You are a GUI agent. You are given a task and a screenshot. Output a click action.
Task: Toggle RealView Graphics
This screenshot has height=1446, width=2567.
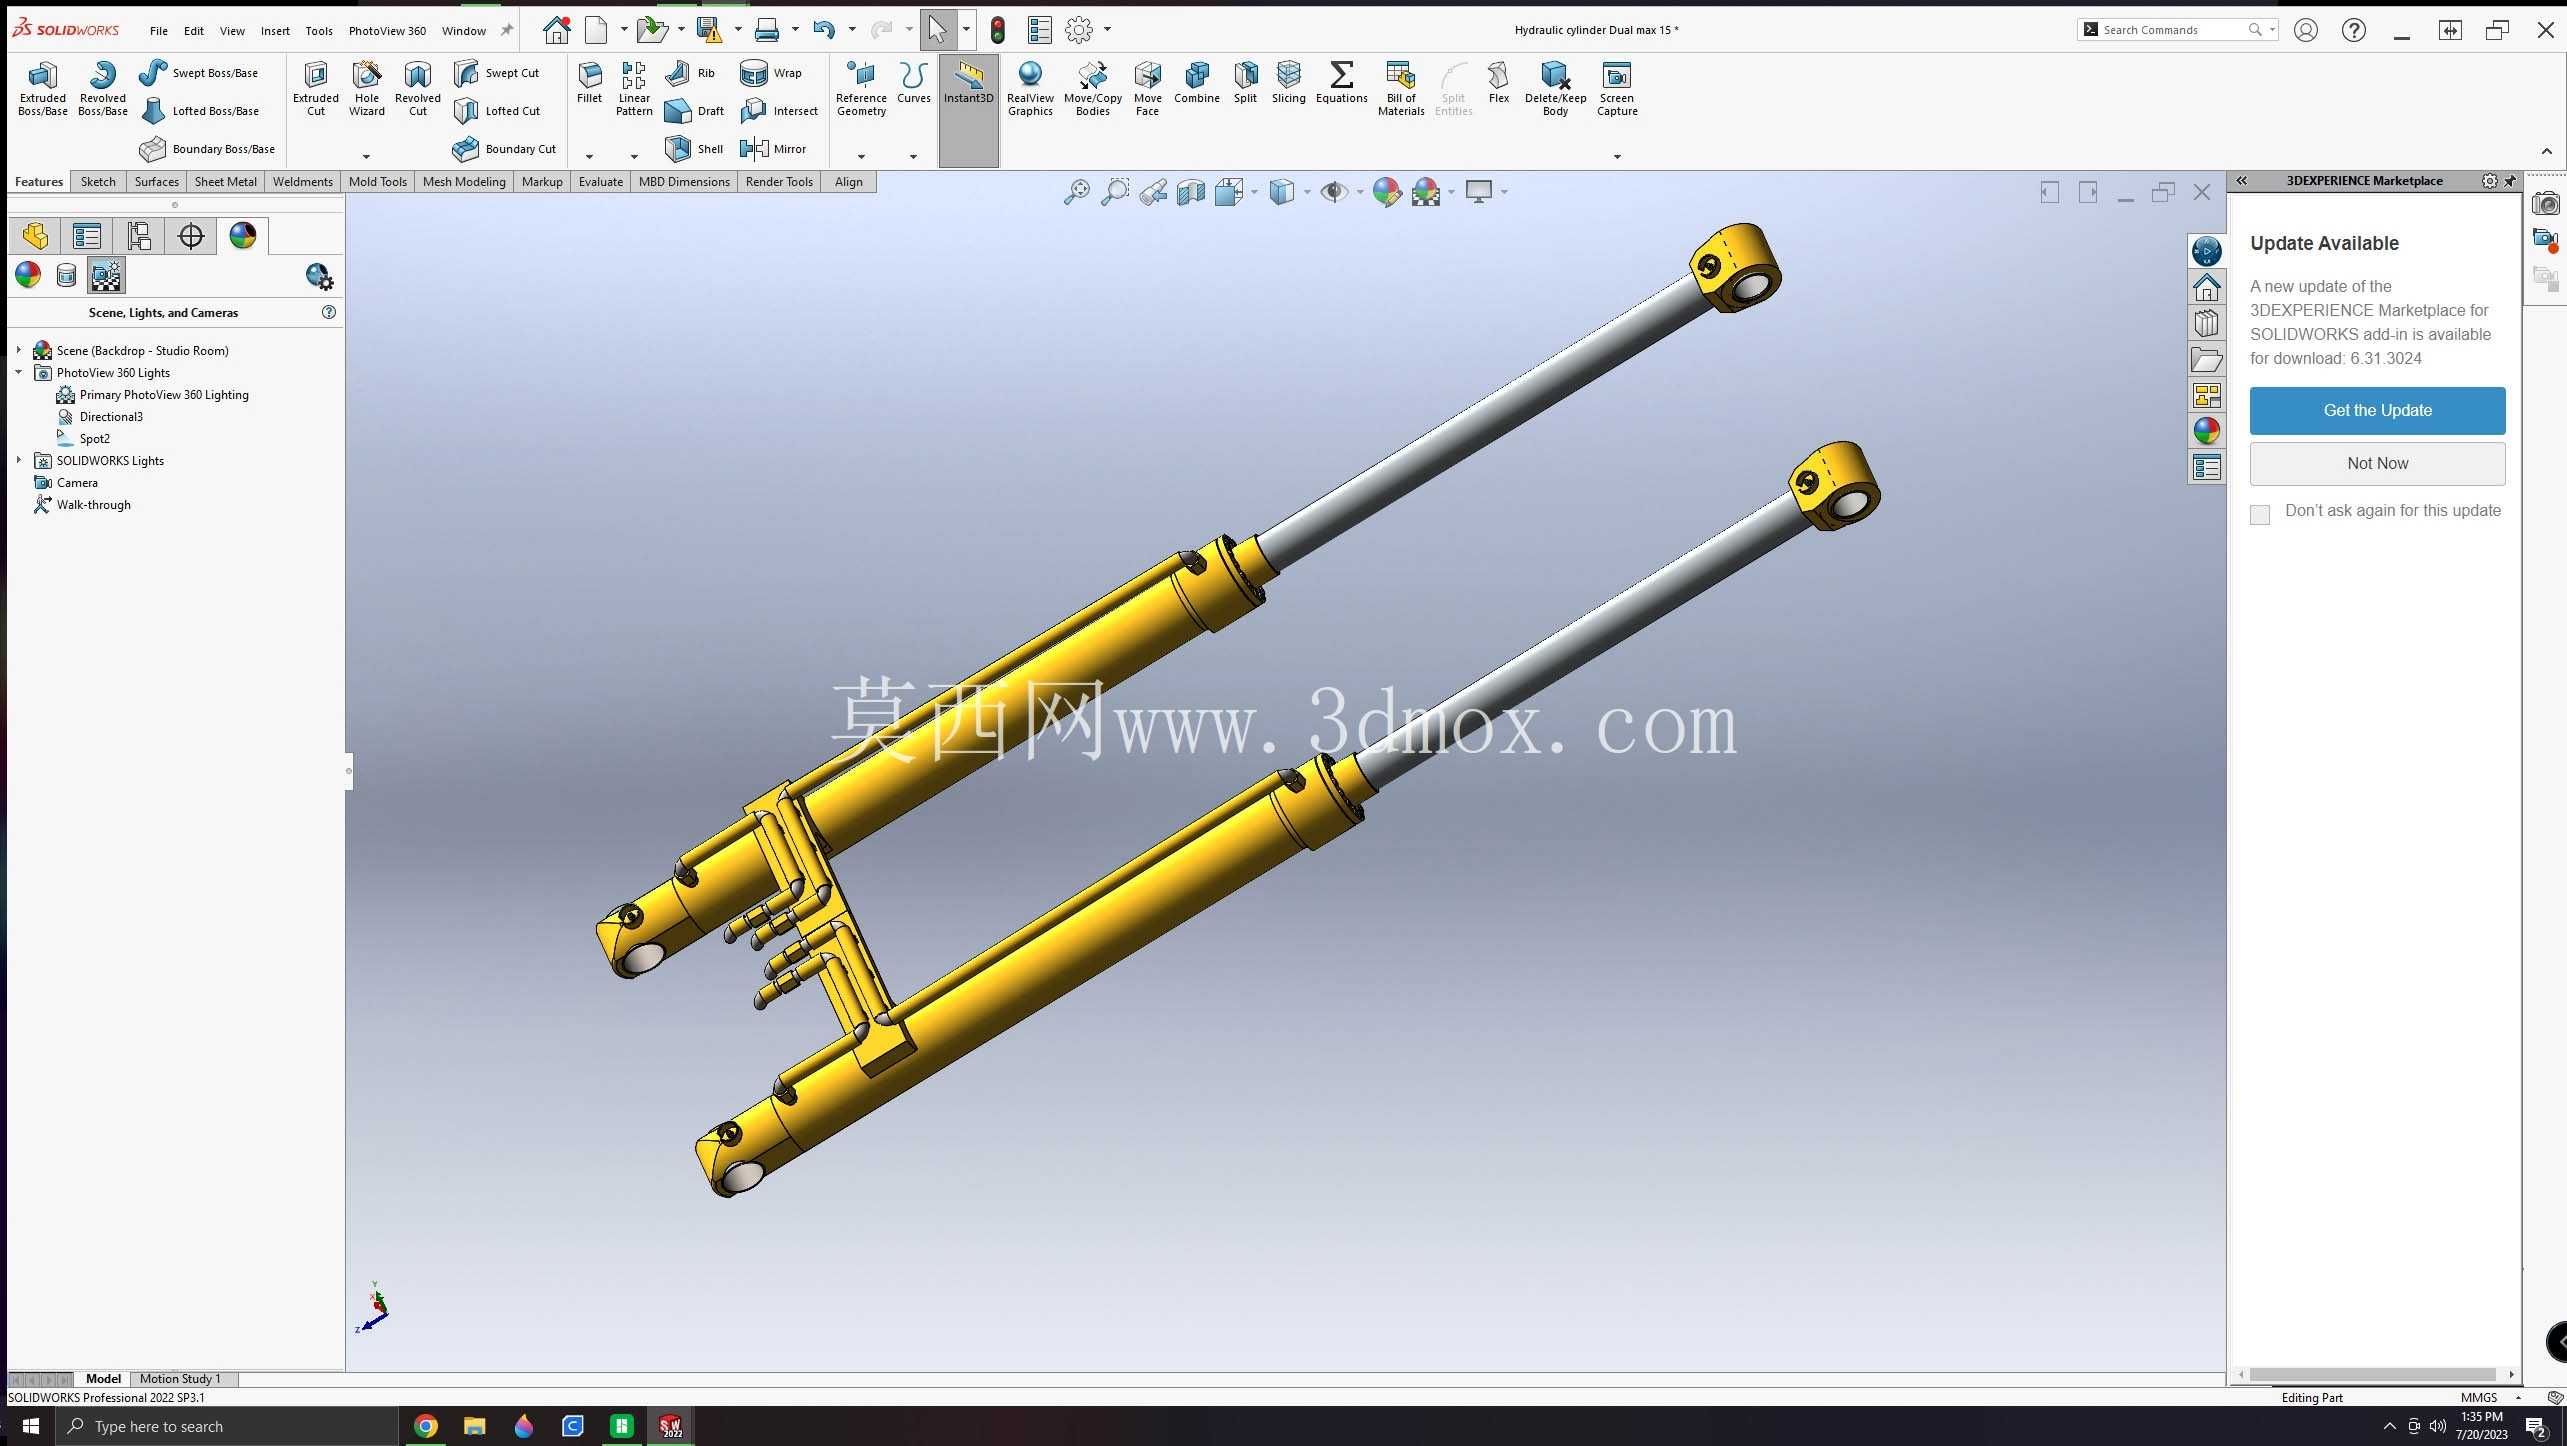1030,88
